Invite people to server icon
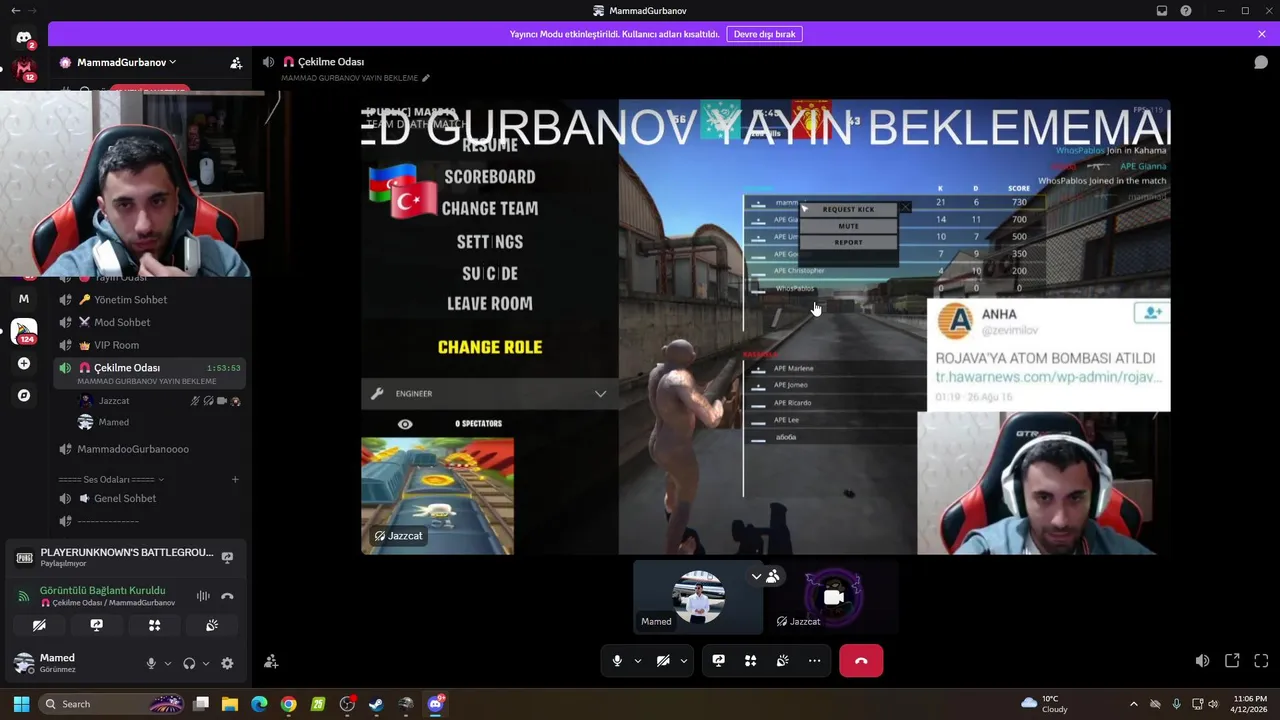The height and width of the screenshot is (720, 1280). coord(236,62)
